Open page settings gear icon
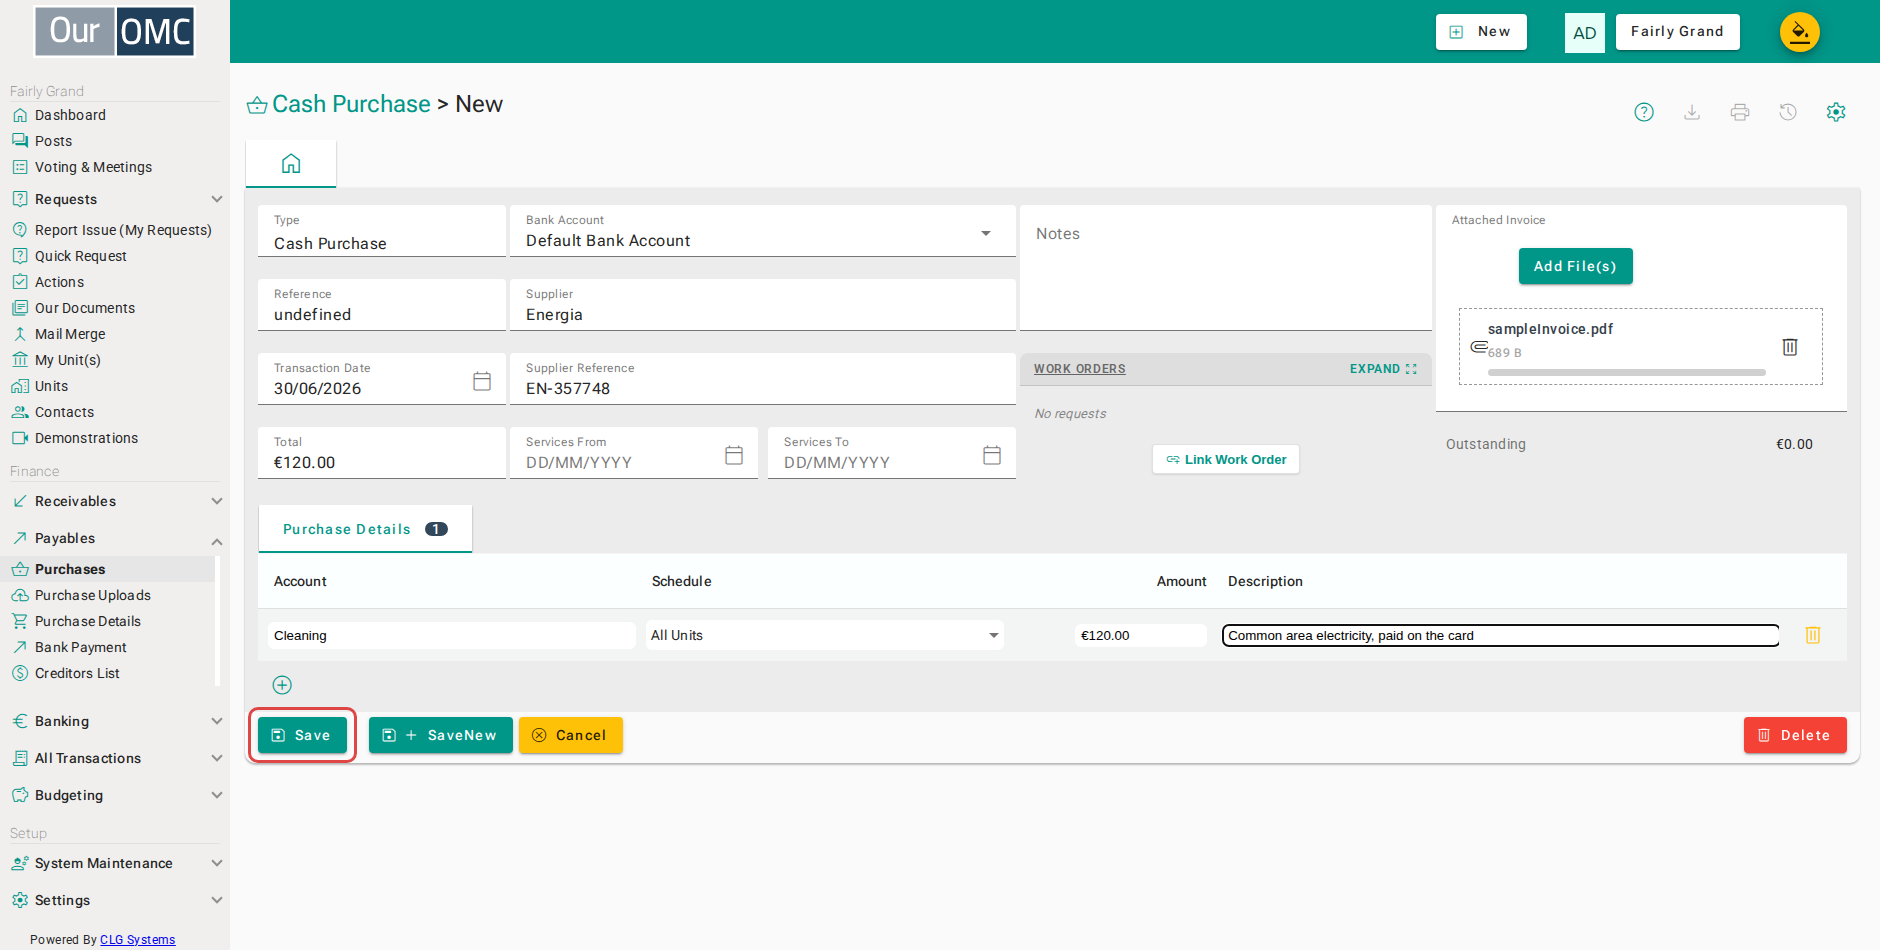1880x950 pixels. 1836,112
